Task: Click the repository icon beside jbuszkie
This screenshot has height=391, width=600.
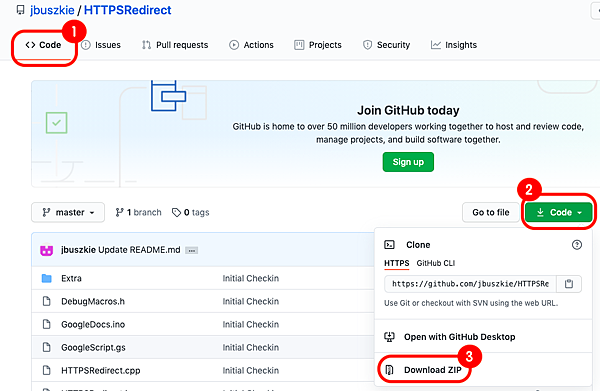Action: pos(20,10)
